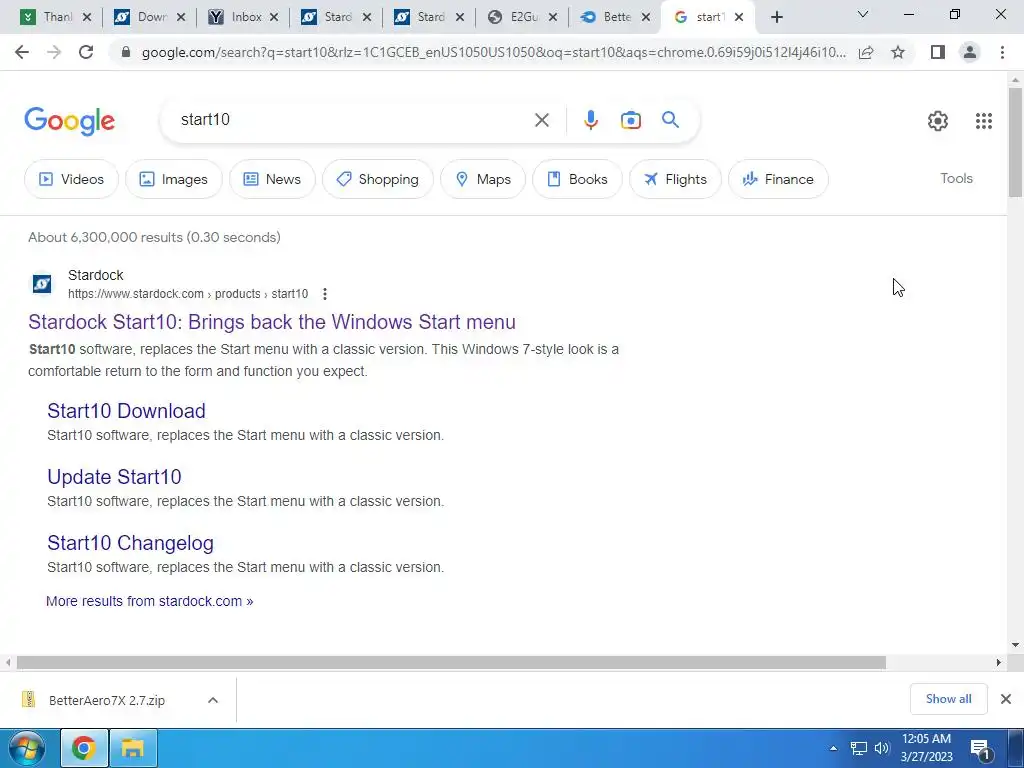Image resolution: width=1024 pixels, height=768 pixels.
Task: Open the Stardock result options menu
Action: (325, 294)
